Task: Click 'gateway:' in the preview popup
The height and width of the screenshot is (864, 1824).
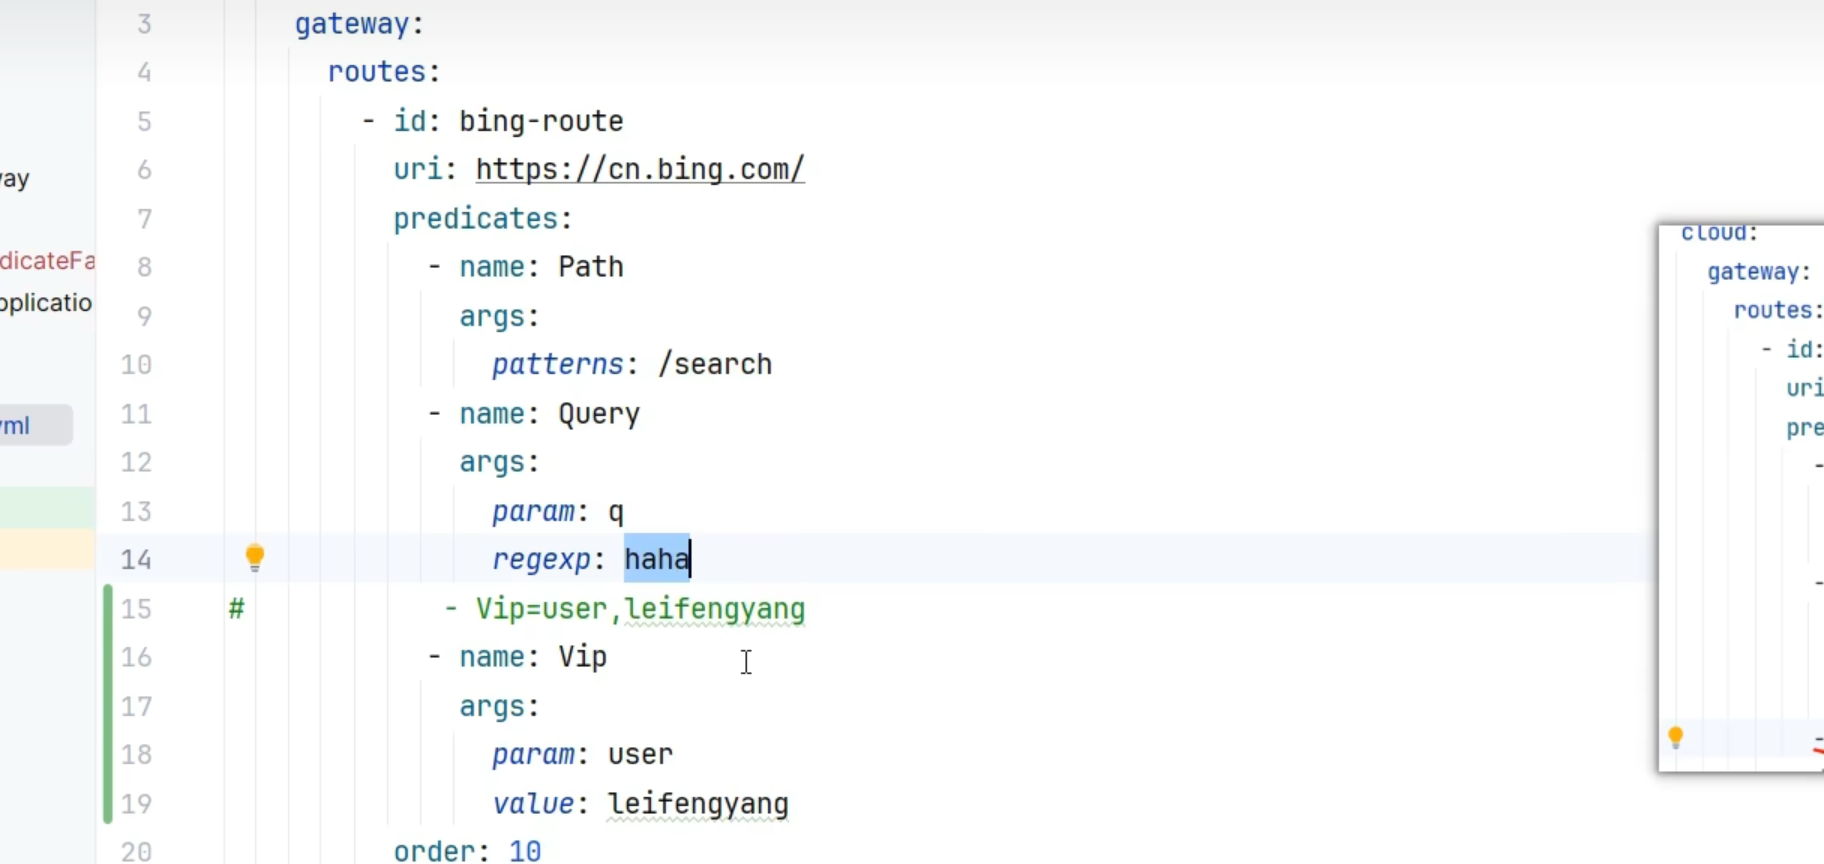Action: coord(1758,272)
